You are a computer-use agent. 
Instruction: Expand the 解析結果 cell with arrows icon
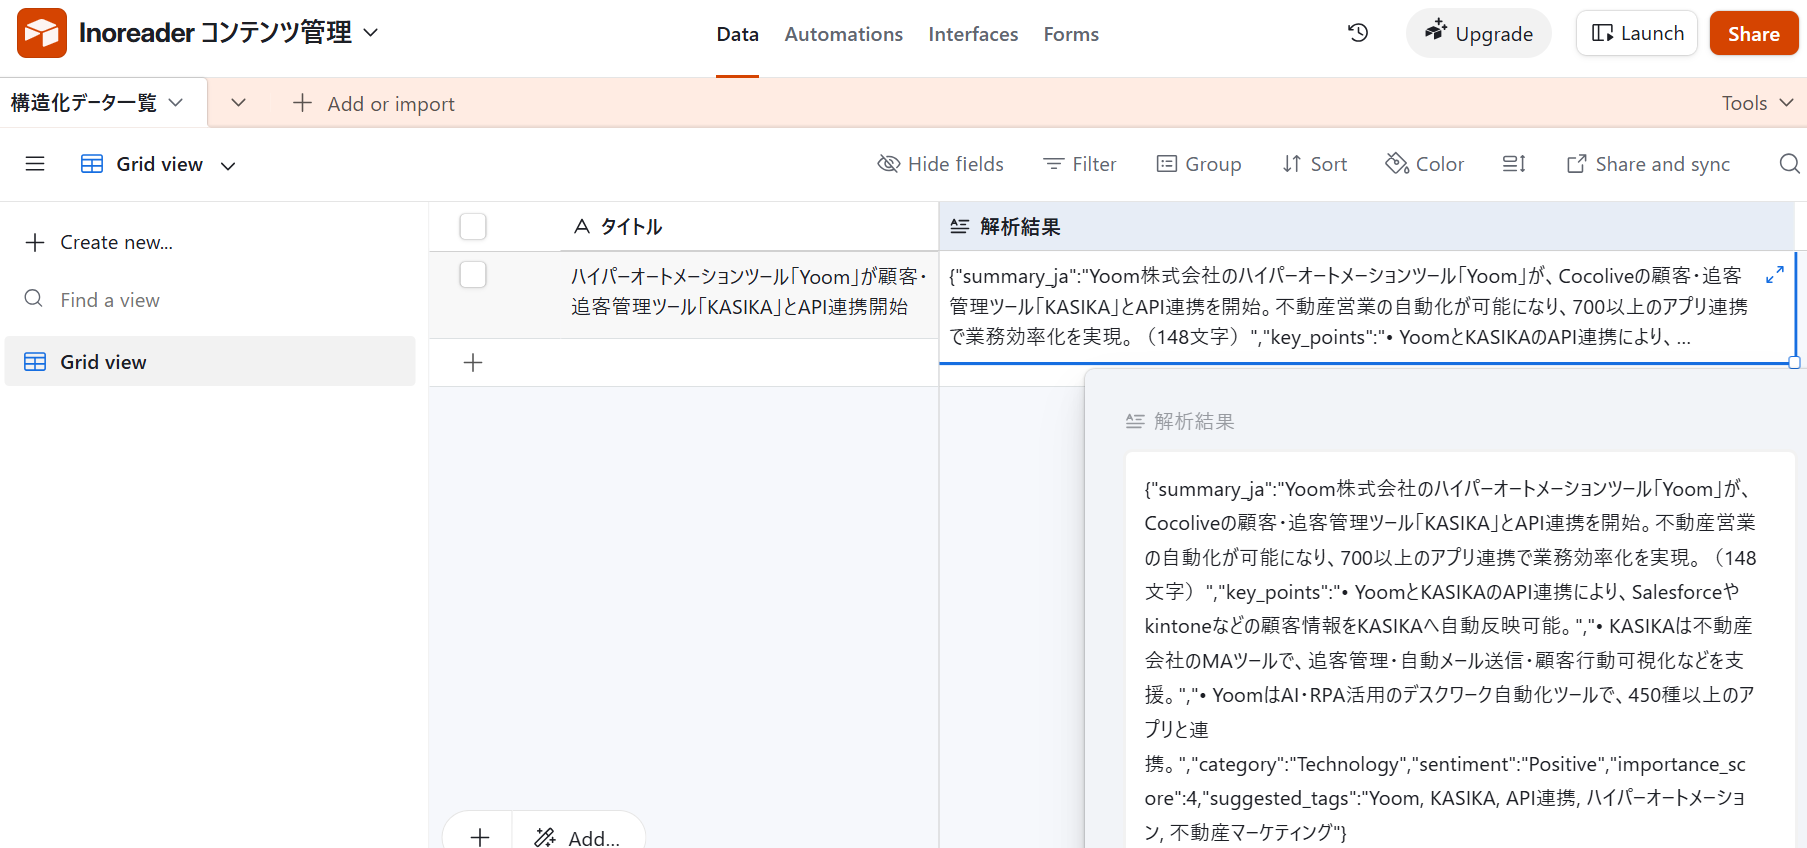[x=1775, y=275]
